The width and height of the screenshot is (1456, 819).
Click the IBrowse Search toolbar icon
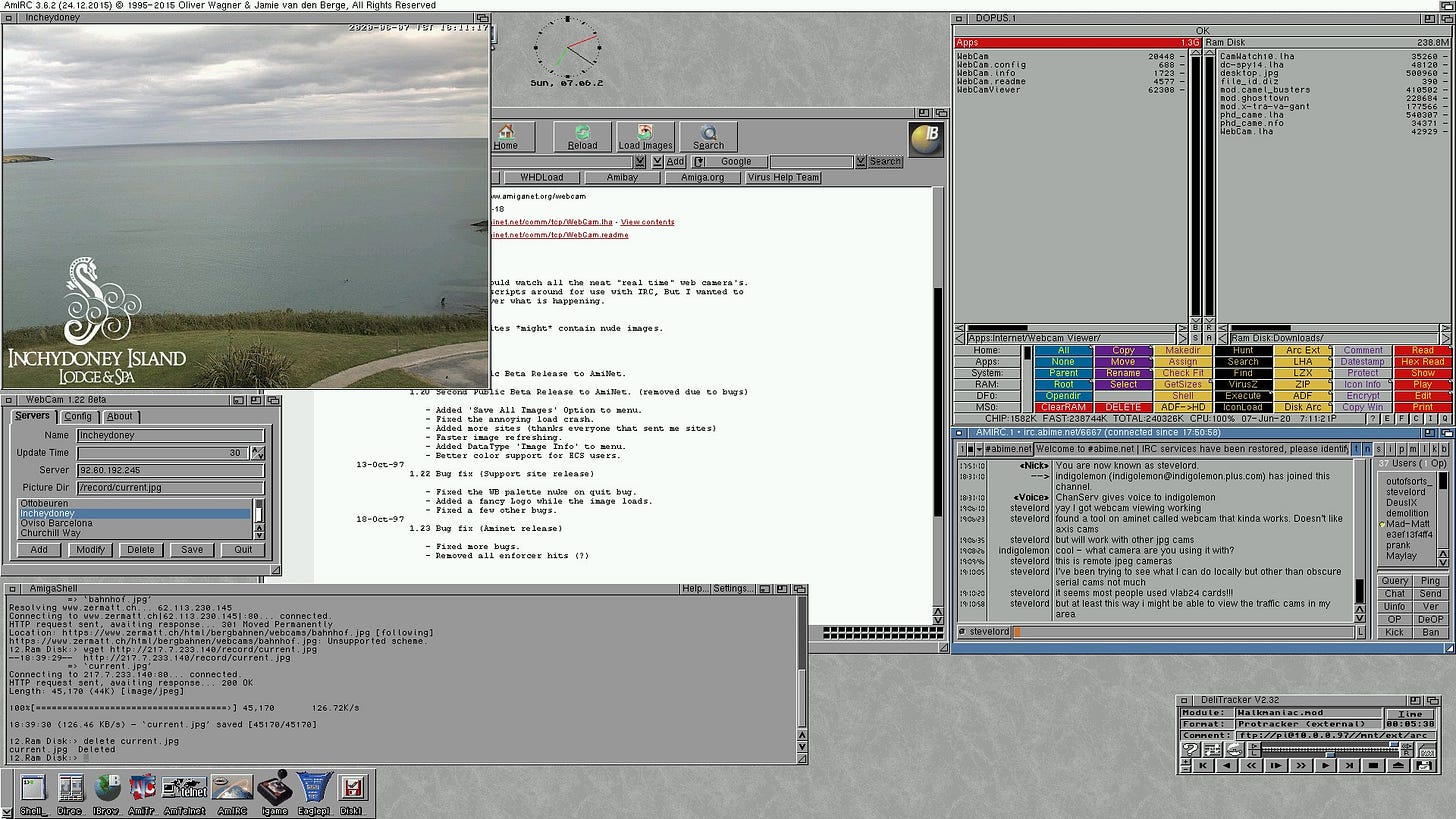pyautogui.click(x=709, y=137)
